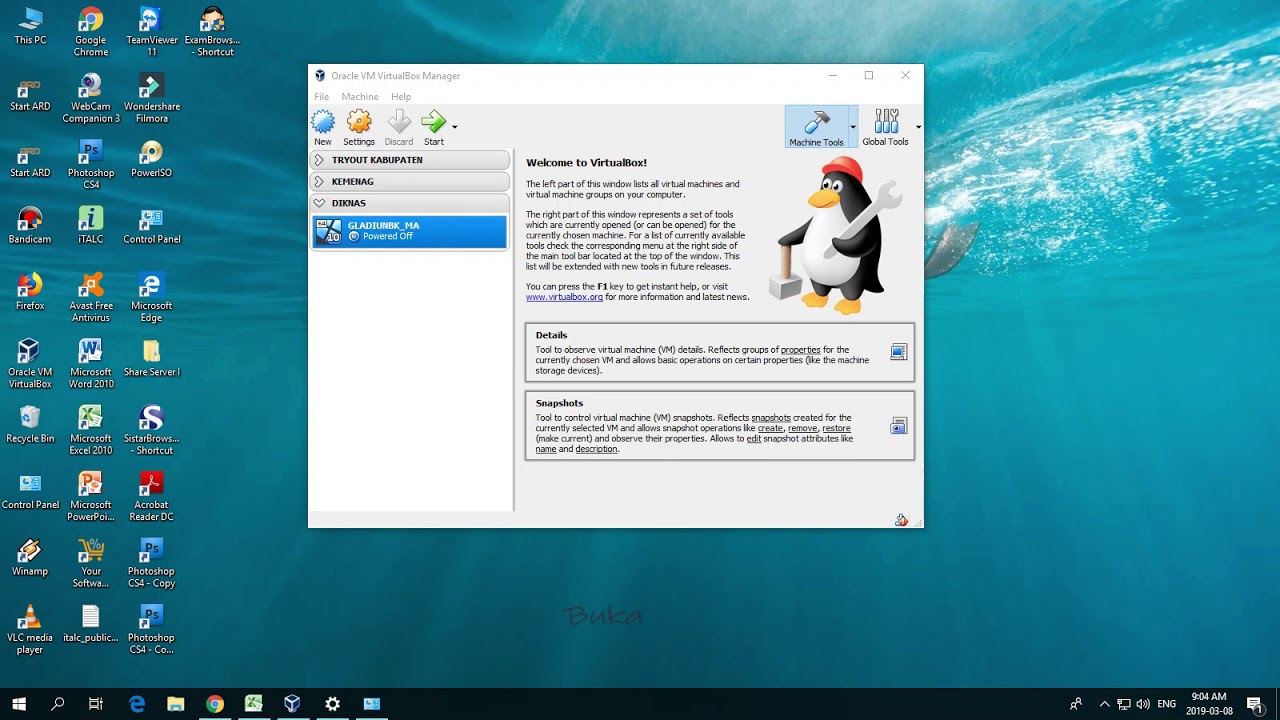Select the Avast Free Antivirus desktop icon
Screen dimensions: 1280x720
(x=91, y=297)
